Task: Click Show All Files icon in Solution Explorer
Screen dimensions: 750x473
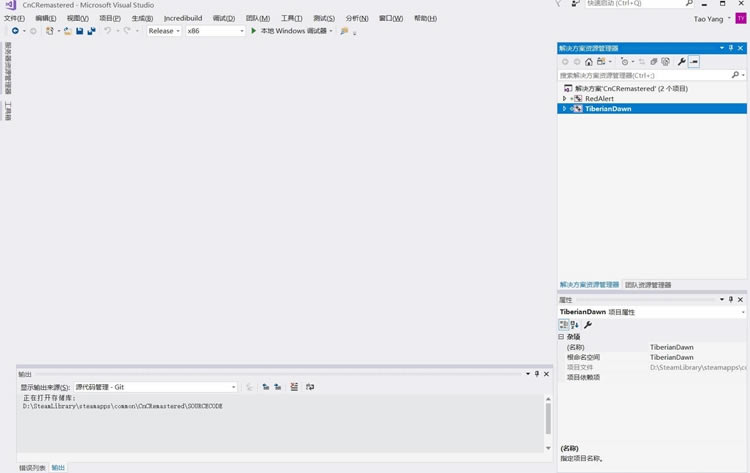Action: click(665, 62)
